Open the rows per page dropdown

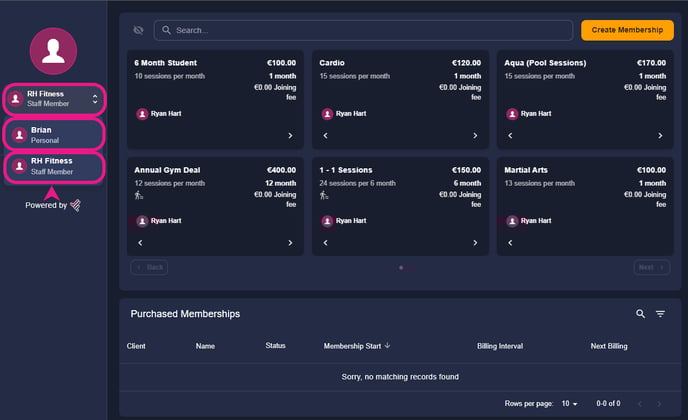click(x=570, y=403)
